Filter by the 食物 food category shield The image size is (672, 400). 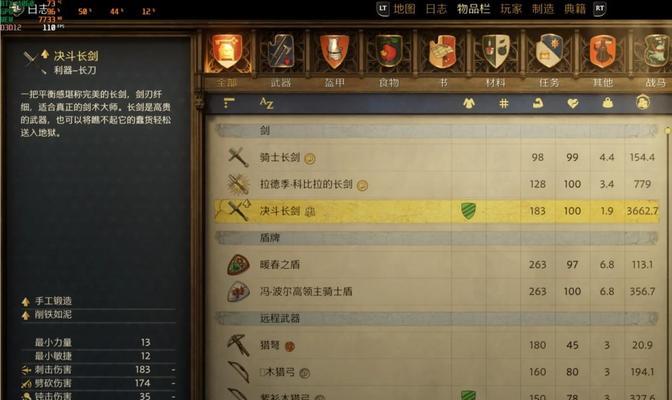[x=388, y=52]
